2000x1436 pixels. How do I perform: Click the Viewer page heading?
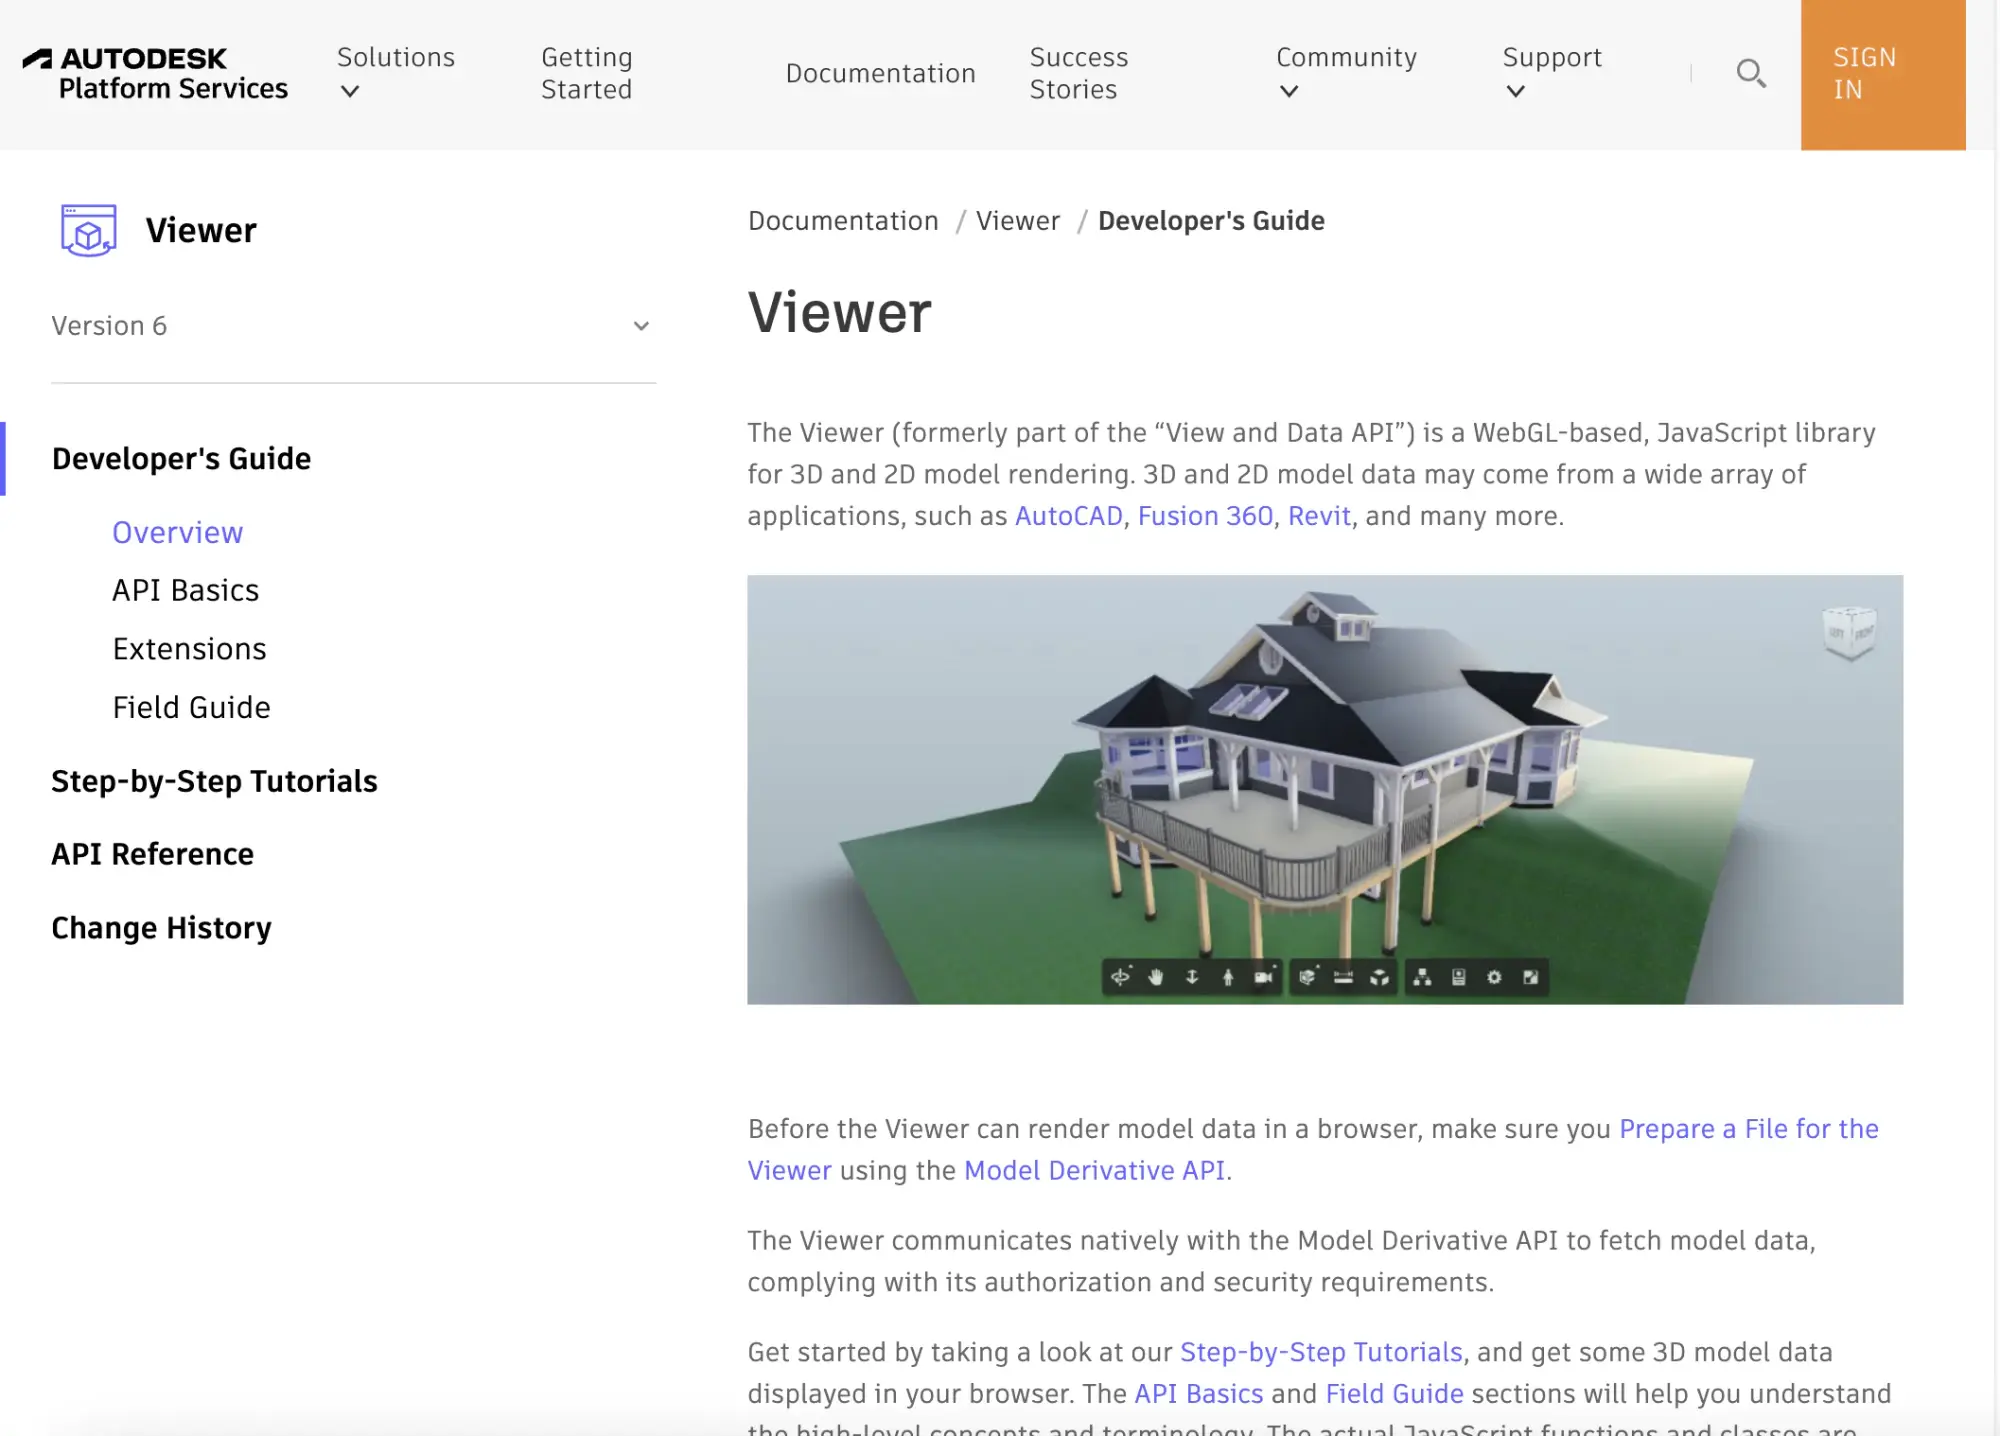[x=840, y=312]
